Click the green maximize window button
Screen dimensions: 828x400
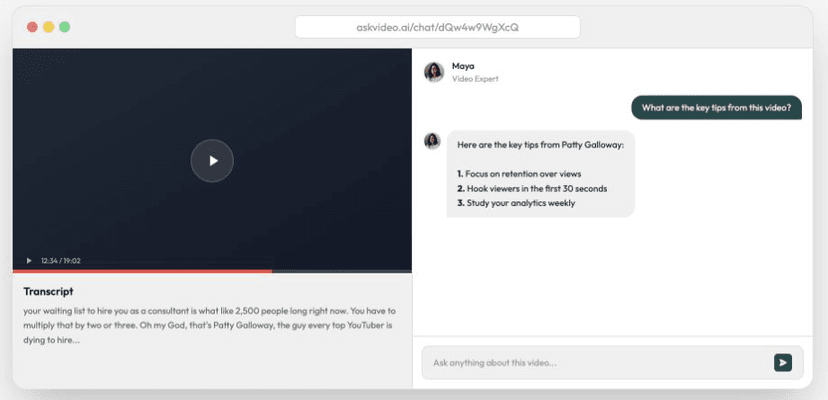click(64, 27)
